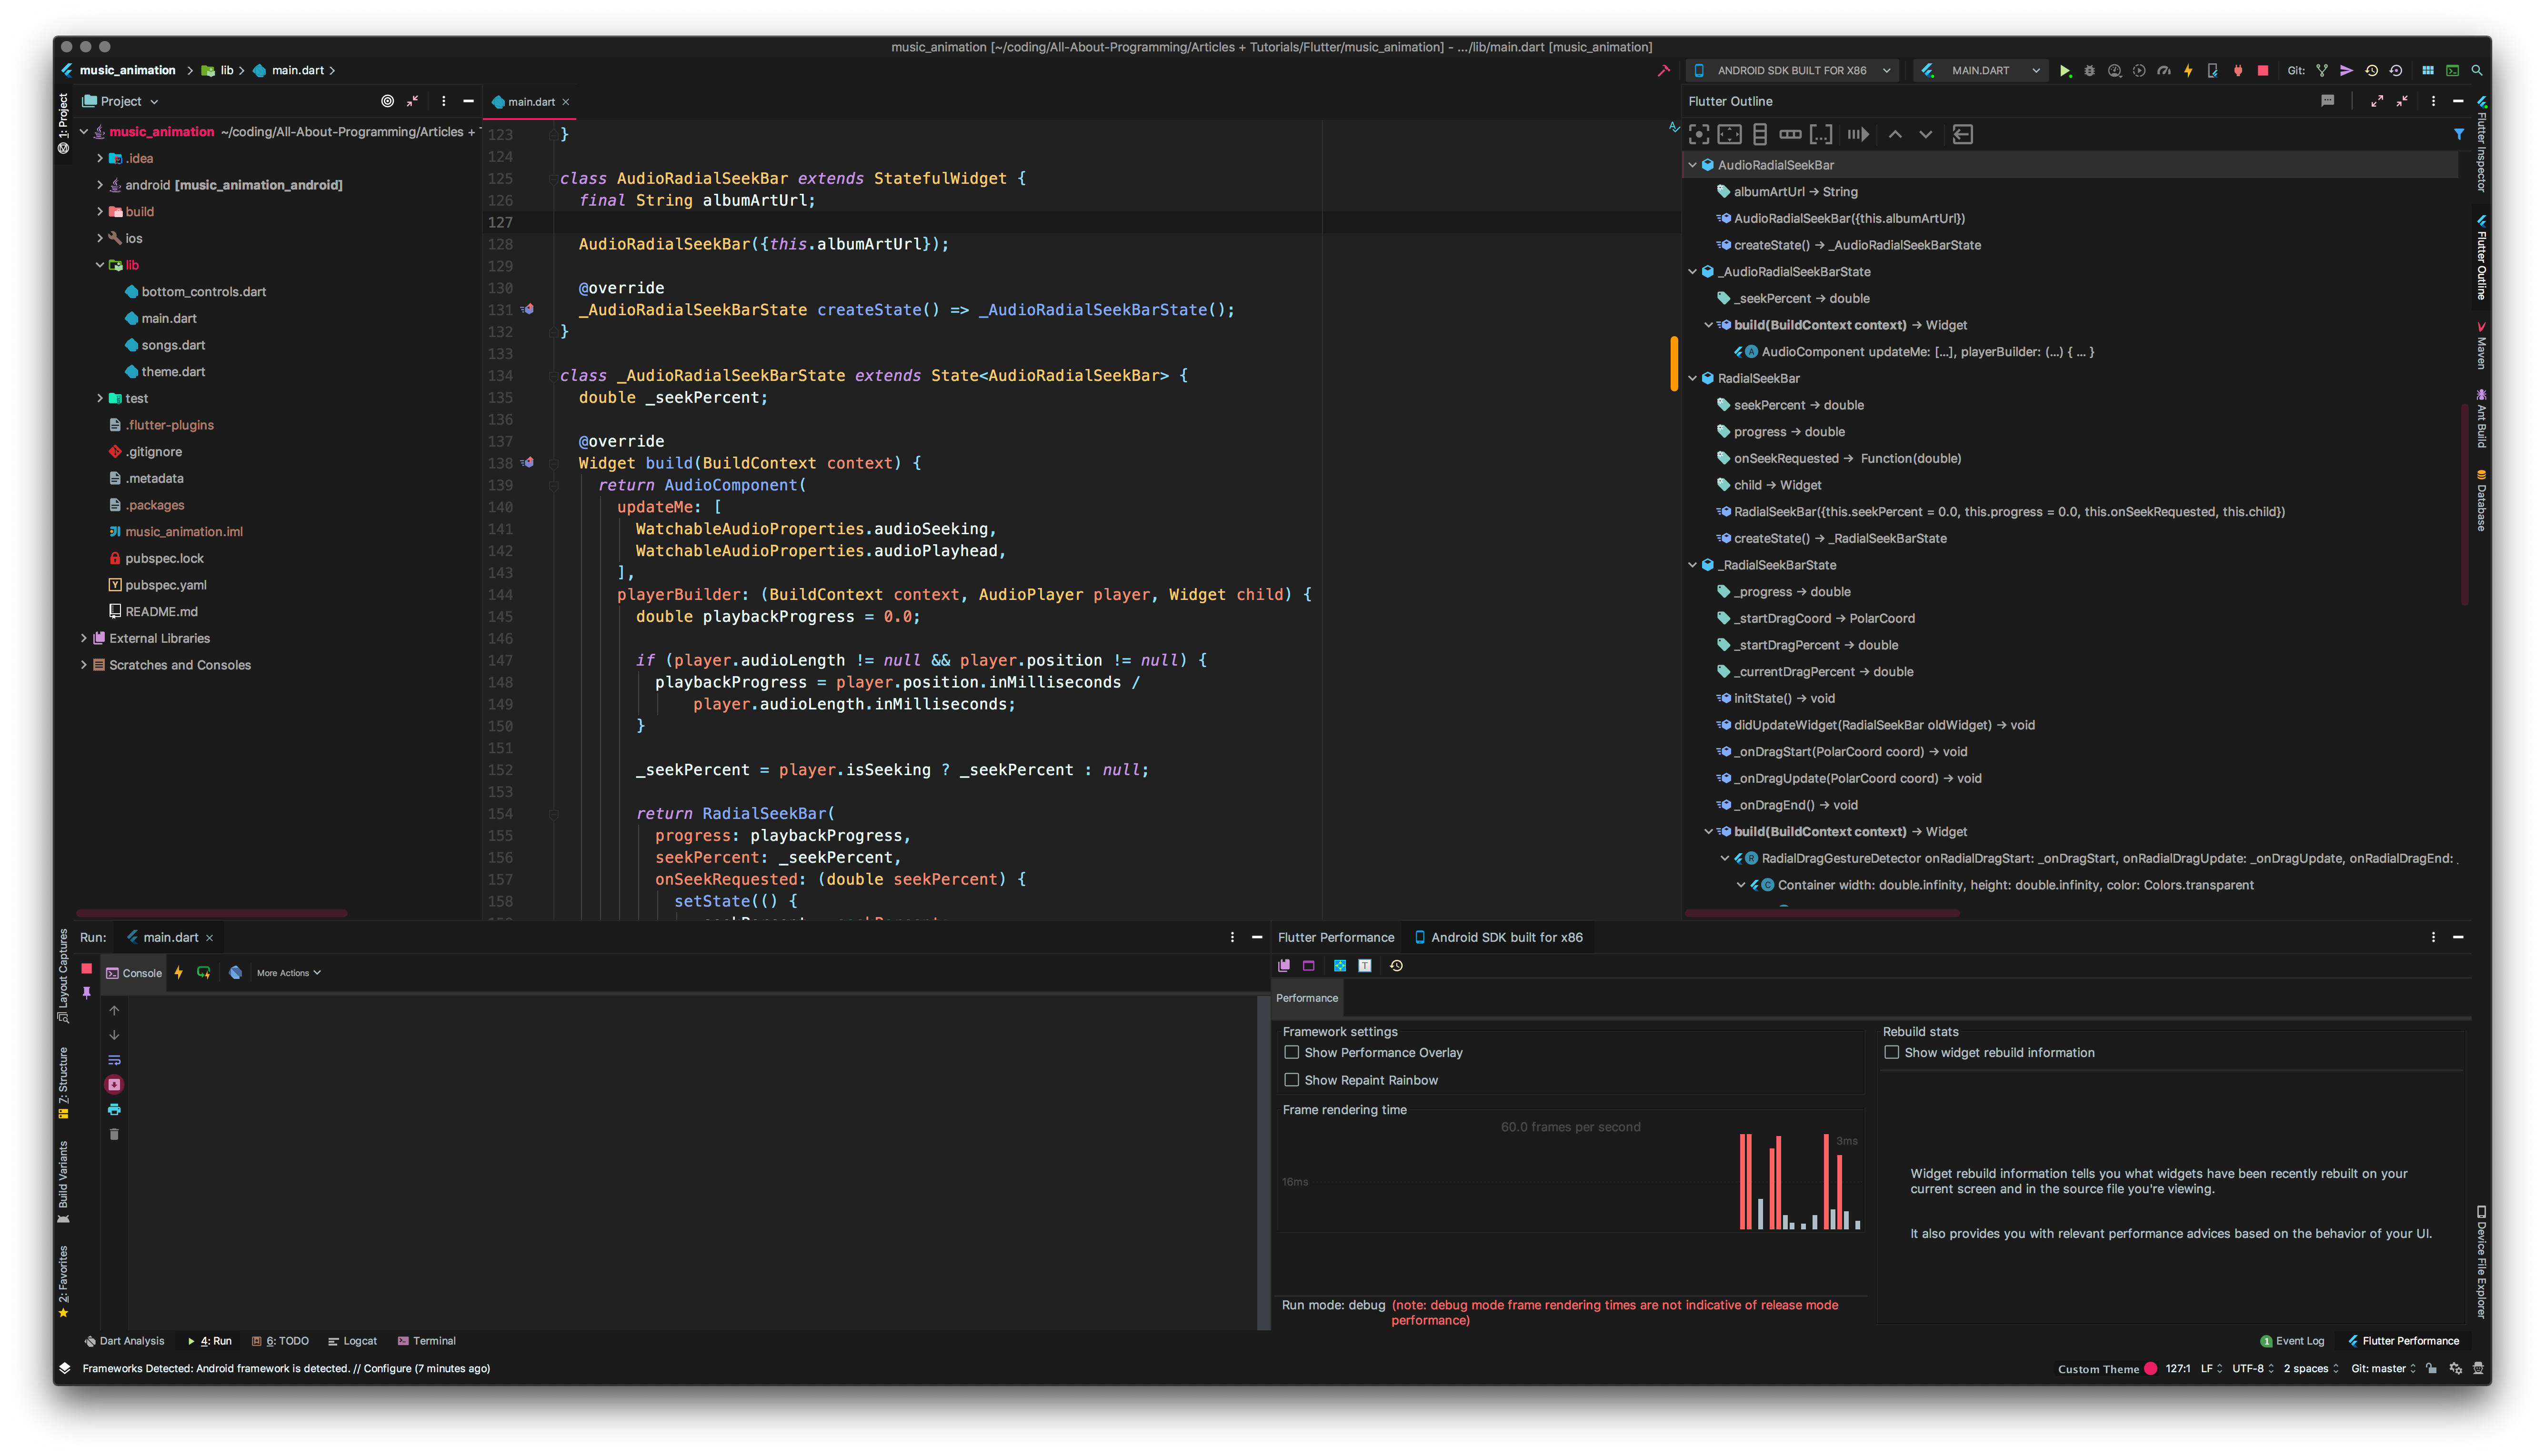Viewport: 2545px width, 1456px height.
Task: Open search everywhere magnifier icon
Action: (x=2477, y=71)
